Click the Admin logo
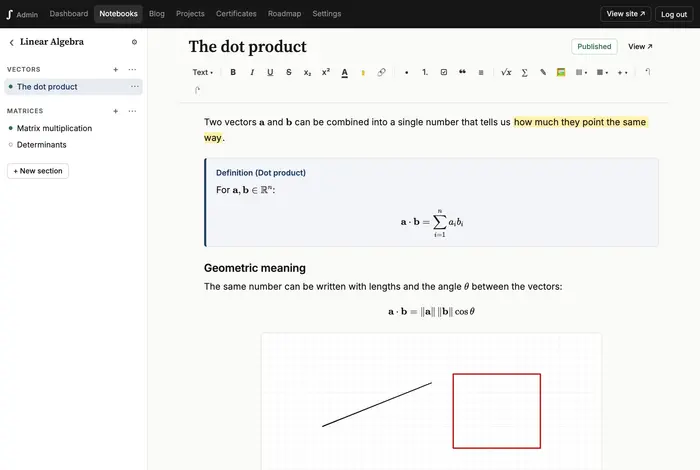The width and height of the screenshot is (700, 470). click(22, 14)
